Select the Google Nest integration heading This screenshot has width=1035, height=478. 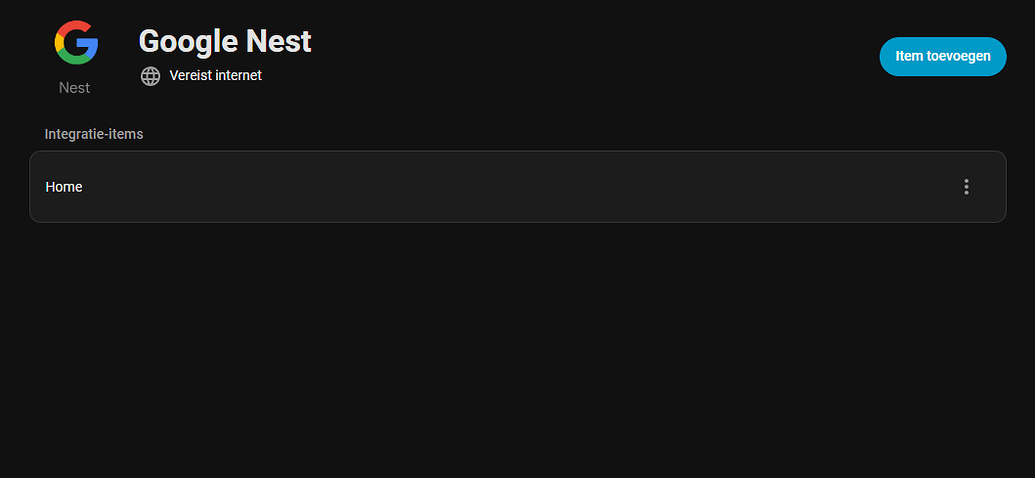225,42
